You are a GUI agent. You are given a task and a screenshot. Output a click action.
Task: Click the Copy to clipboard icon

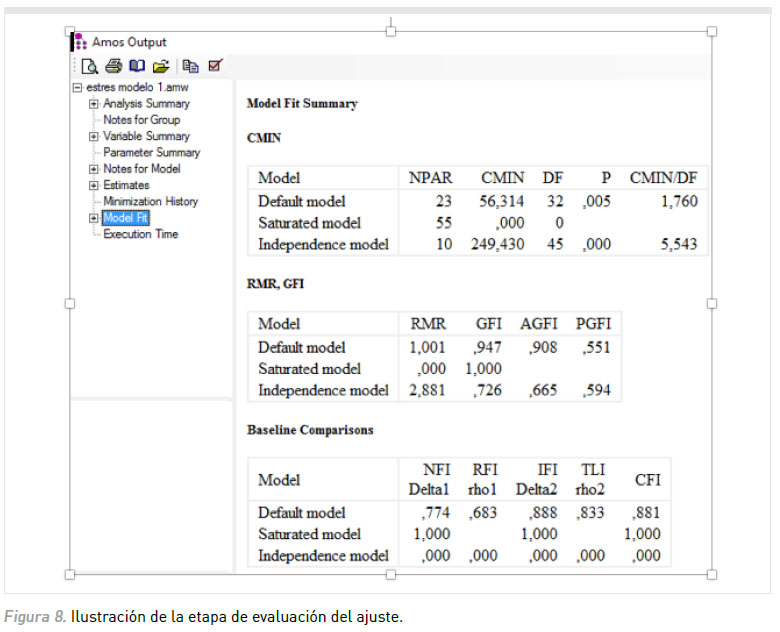pyautogui.click(x=190, y=66)
